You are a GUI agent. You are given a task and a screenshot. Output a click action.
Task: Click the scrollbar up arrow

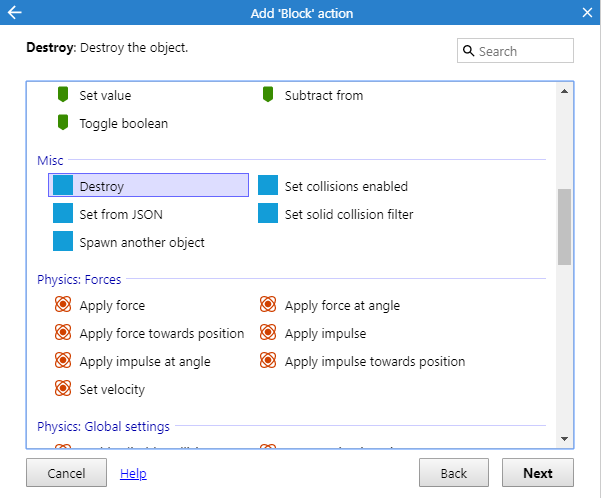pos(565,91)
